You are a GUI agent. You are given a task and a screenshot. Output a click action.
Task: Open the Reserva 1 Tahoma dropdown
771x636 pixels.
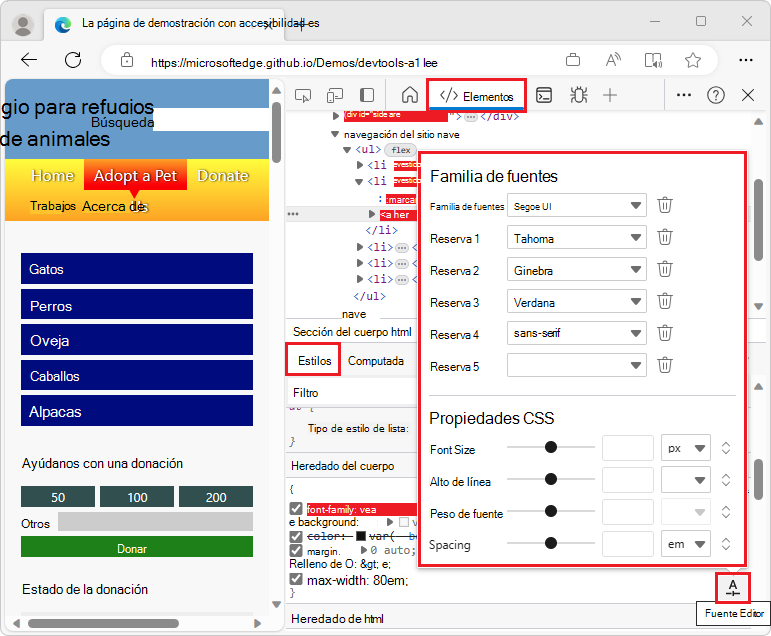coord(576,238)
